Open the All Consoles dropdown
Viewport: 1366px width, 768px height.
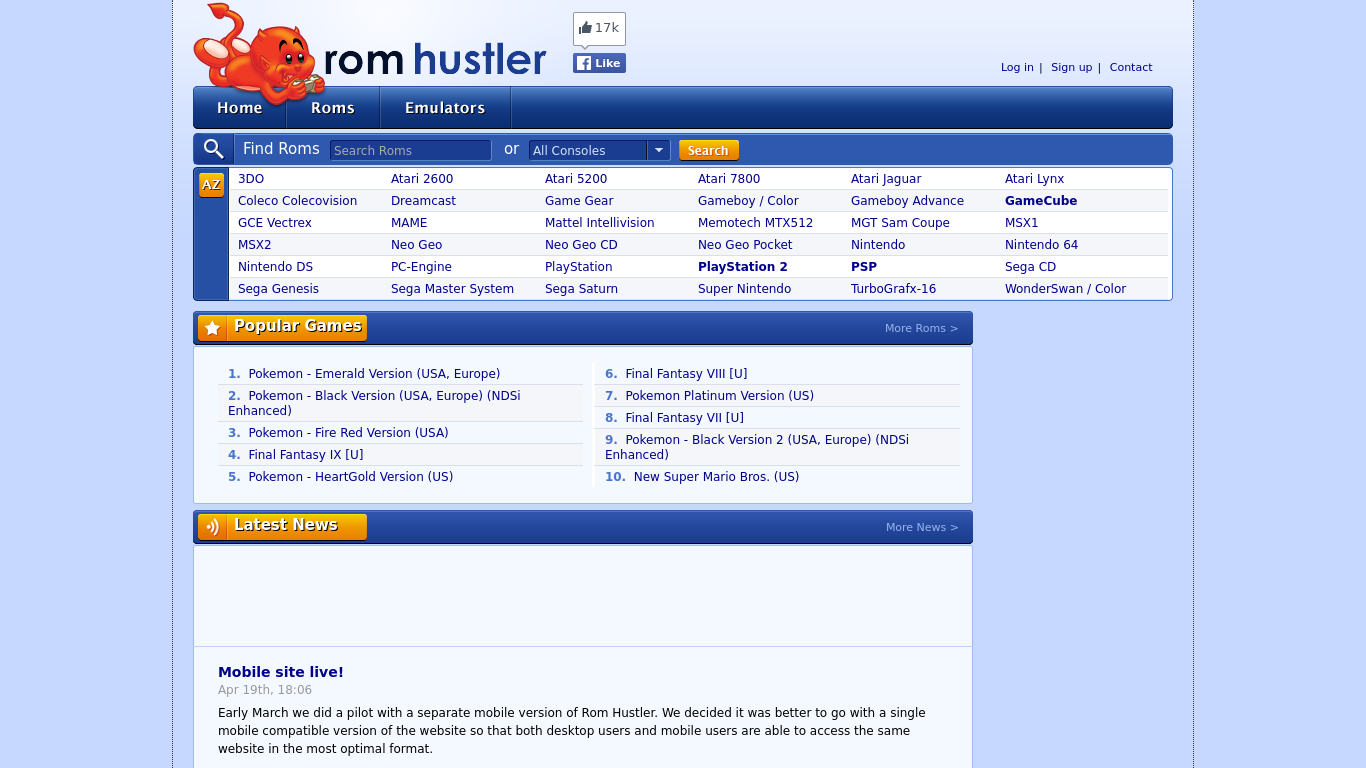599,150
